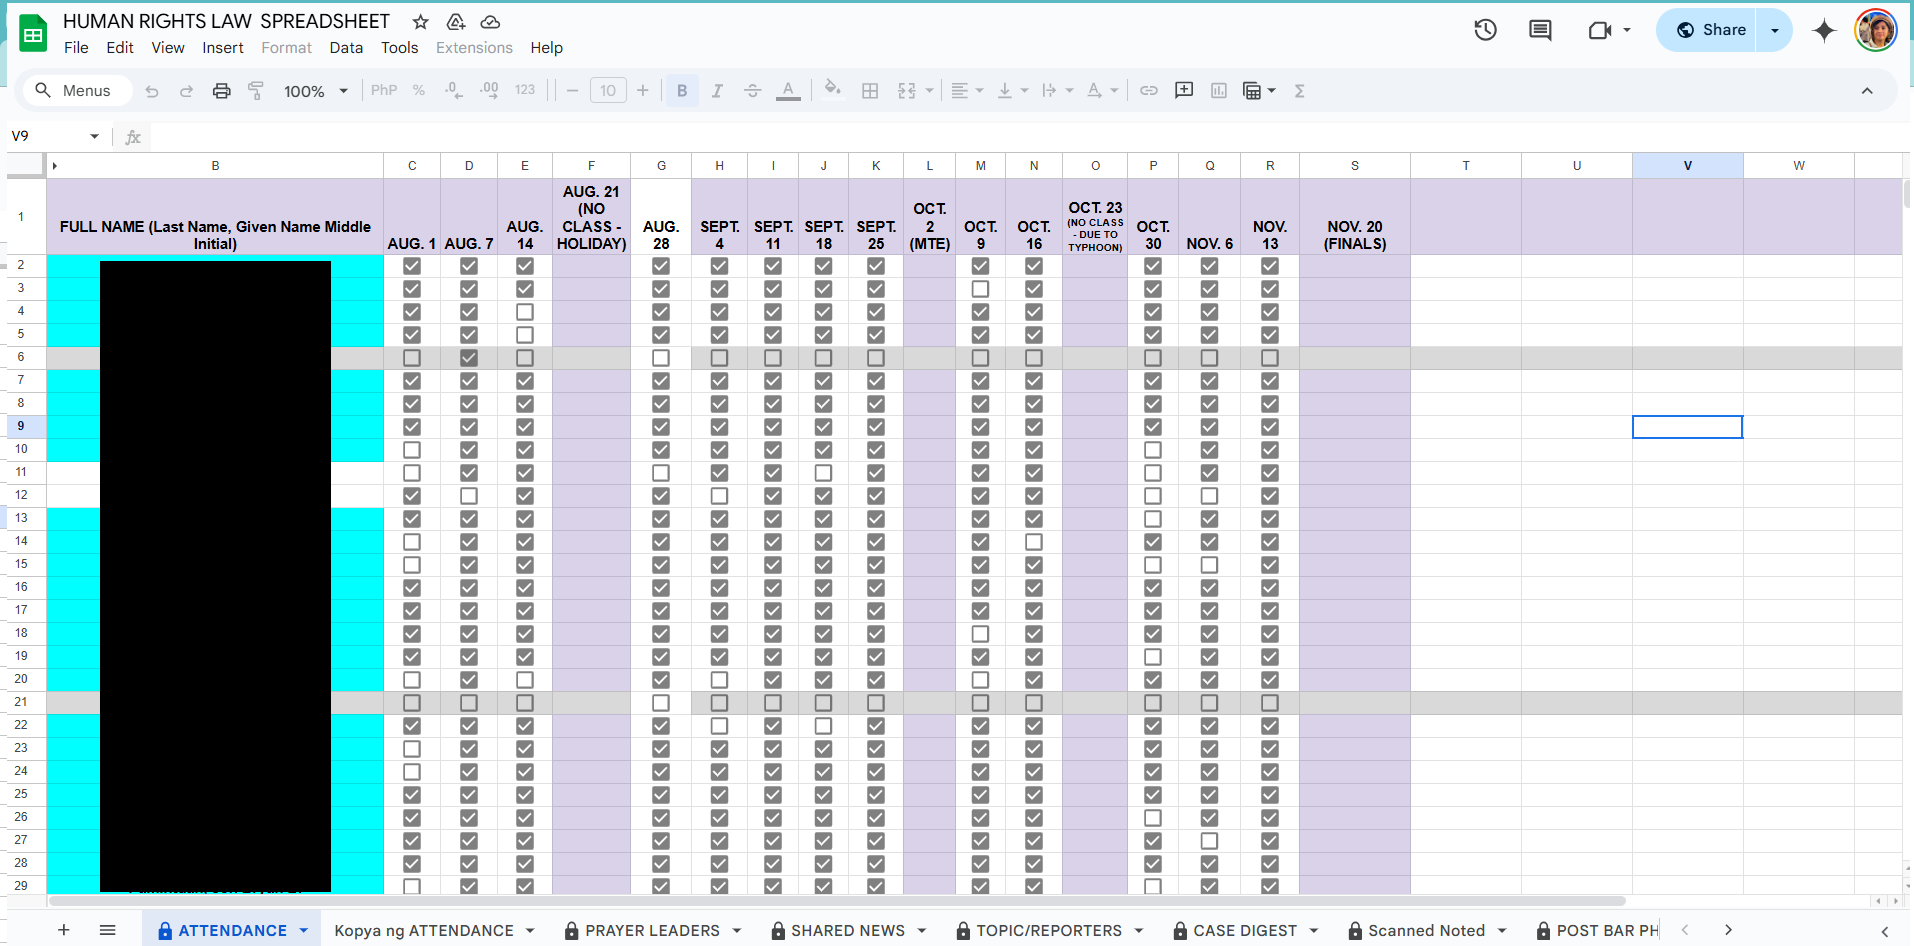This screenshot has height=946, width=1914.
Task: Switch to the PRAYER LEADERS sheet tab
Action: 652,930
